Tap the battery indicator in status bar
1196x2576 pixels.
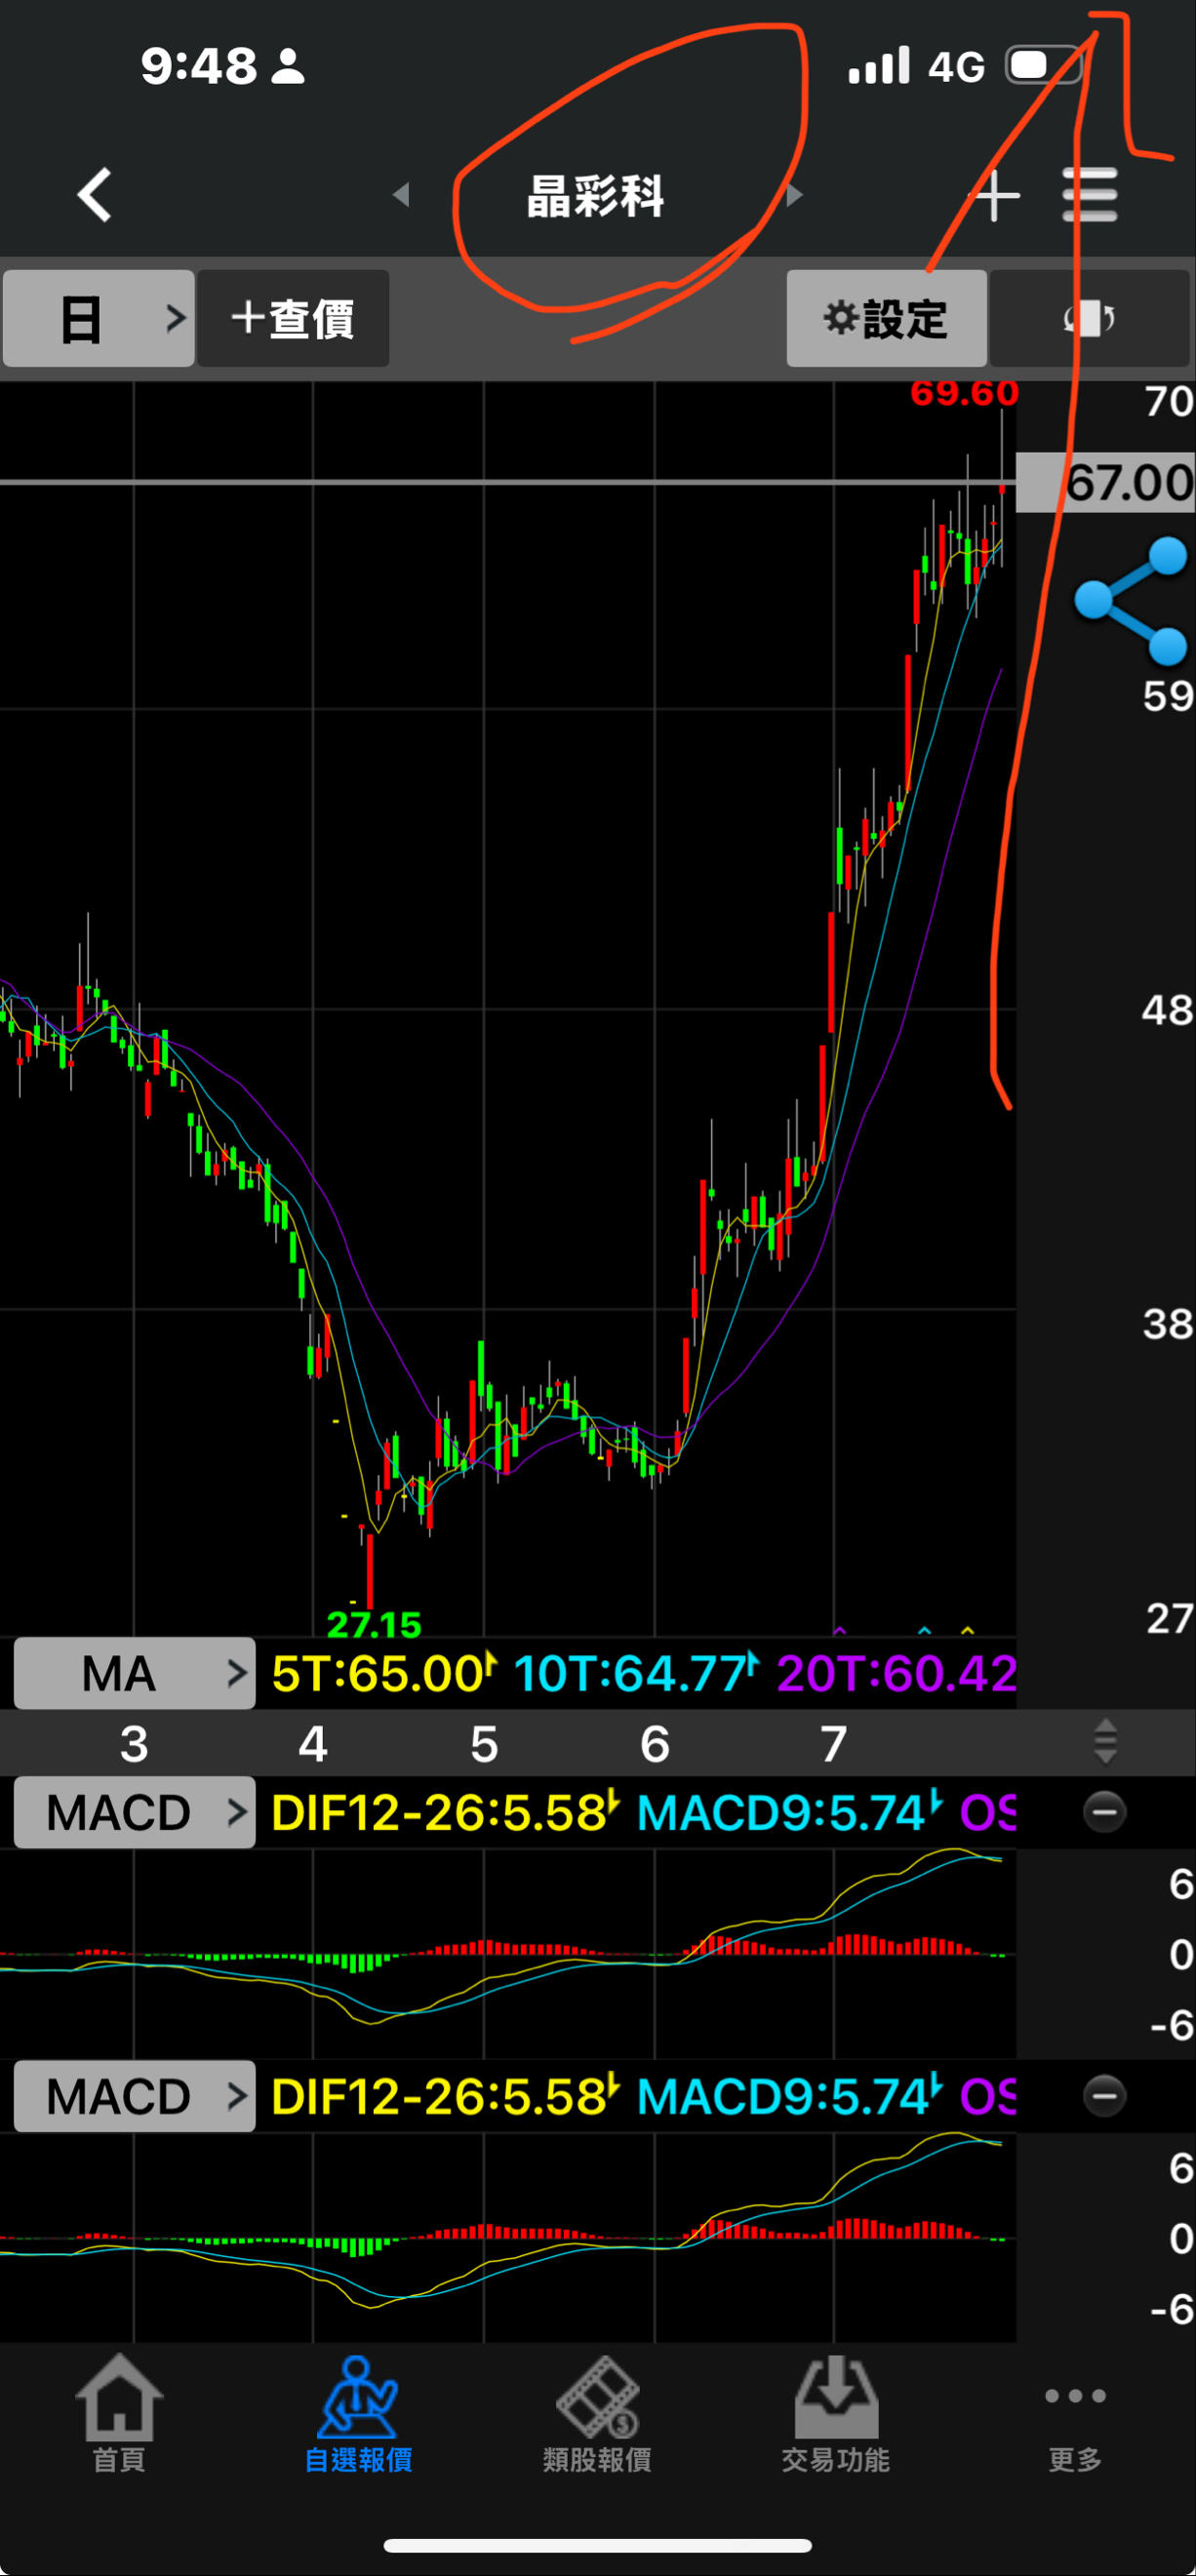[1043, 66]
